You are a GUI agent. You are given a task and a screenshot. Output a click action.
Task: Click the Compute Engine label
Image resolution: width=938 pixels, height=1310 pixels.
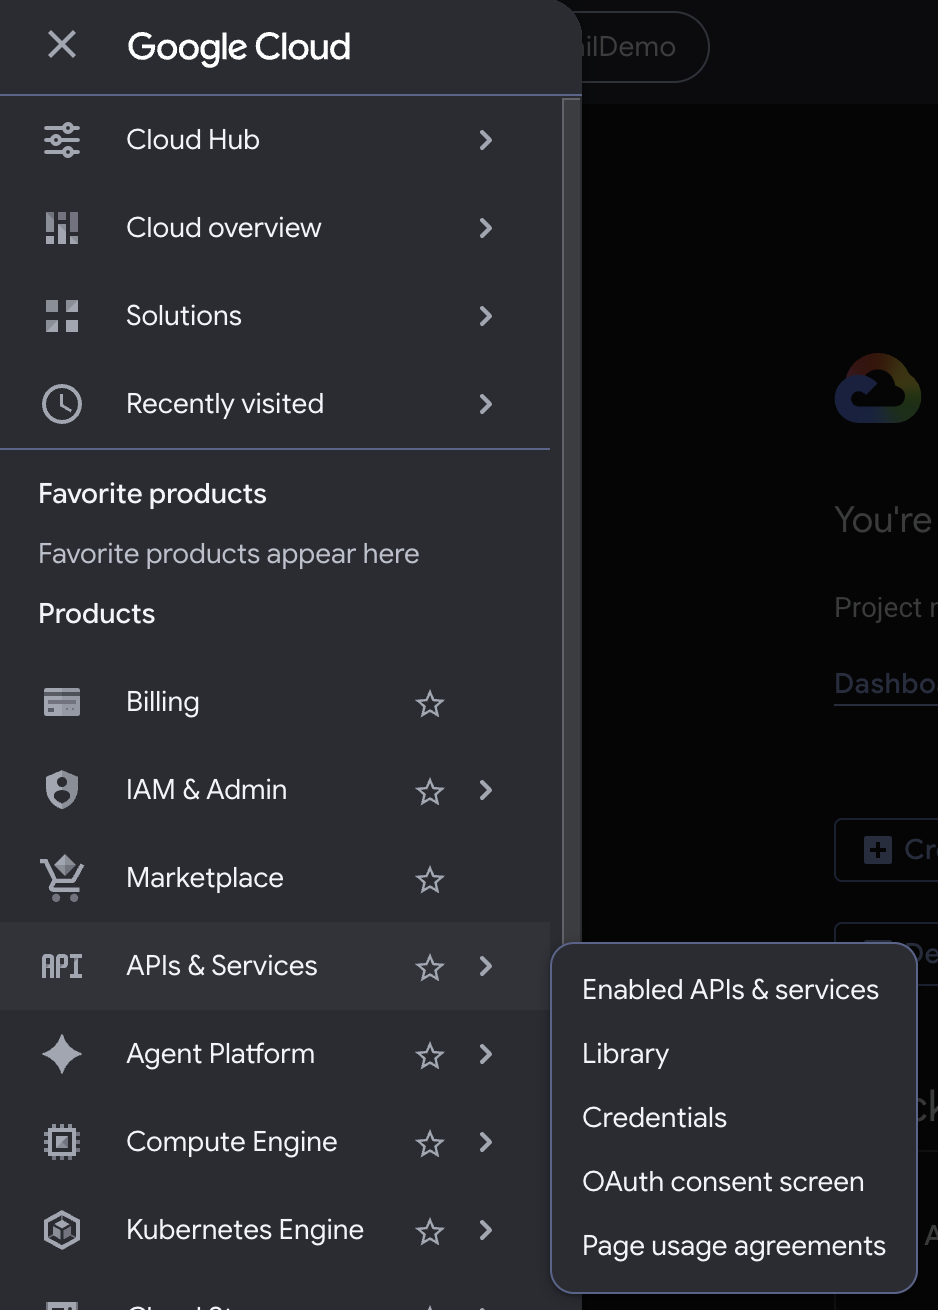coord(232,1142)
